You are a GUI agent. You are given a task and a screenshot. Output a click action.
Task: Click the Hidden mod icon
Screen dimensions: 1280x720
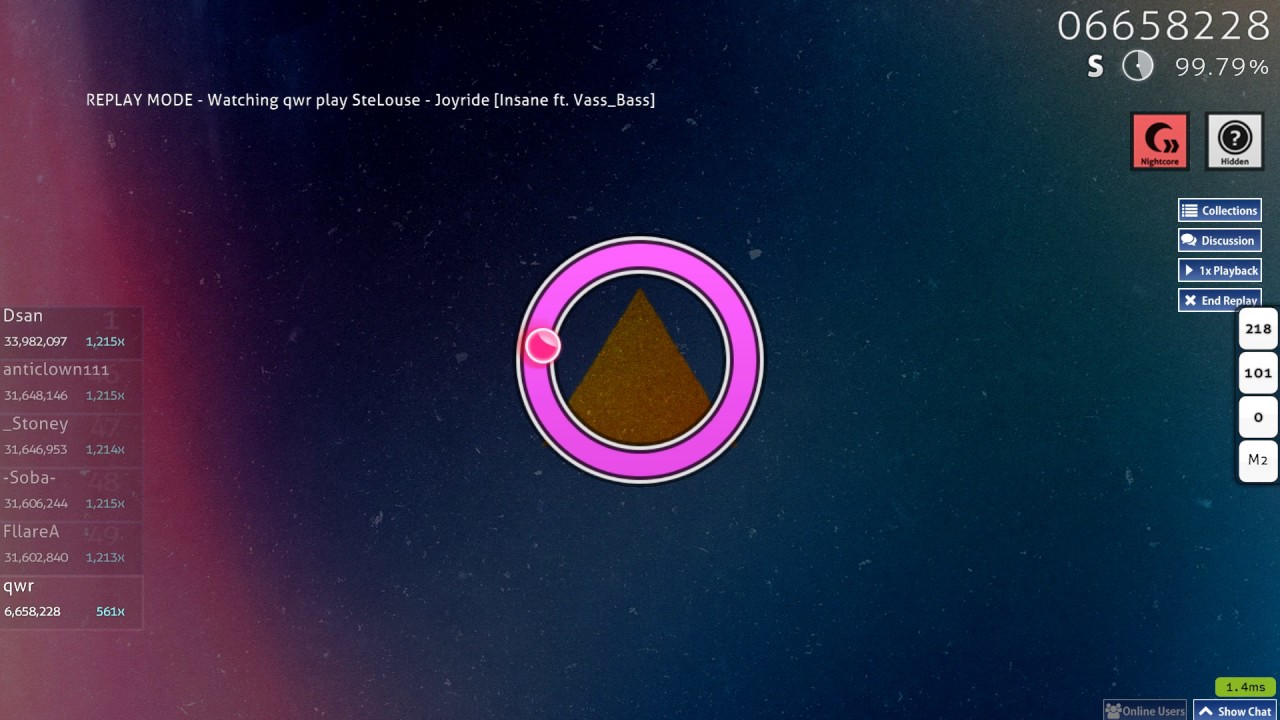pyautogui.click(x=1235, y=140)
